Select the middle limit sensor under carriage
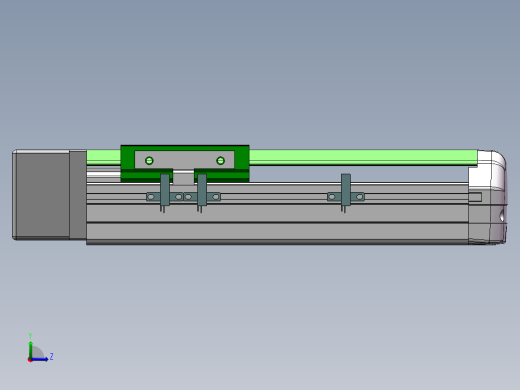Viewport: 520px width, 390px height. click(202, 193)
